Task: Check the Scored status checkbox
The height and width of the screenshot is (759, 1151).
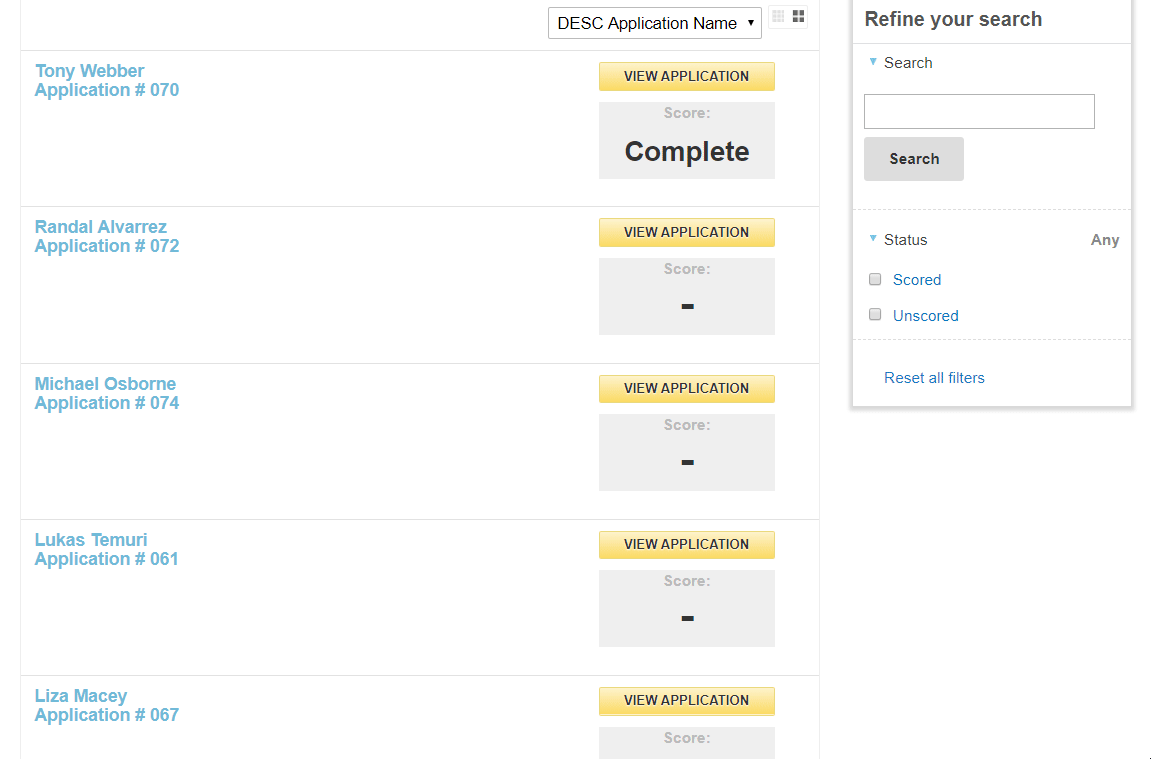Action: point(875,279)
